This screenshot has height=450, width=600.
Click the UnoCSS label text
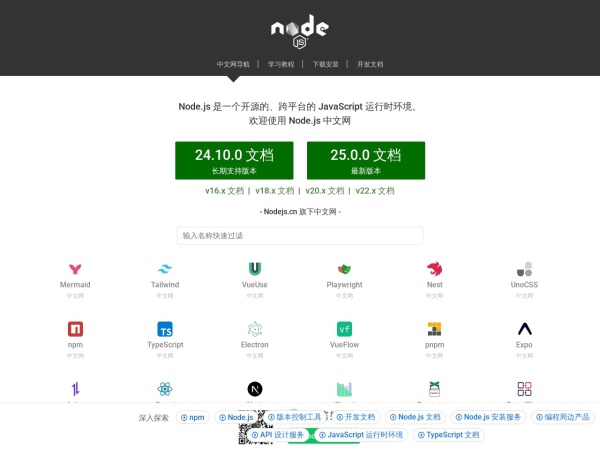[x=524, y=285]
